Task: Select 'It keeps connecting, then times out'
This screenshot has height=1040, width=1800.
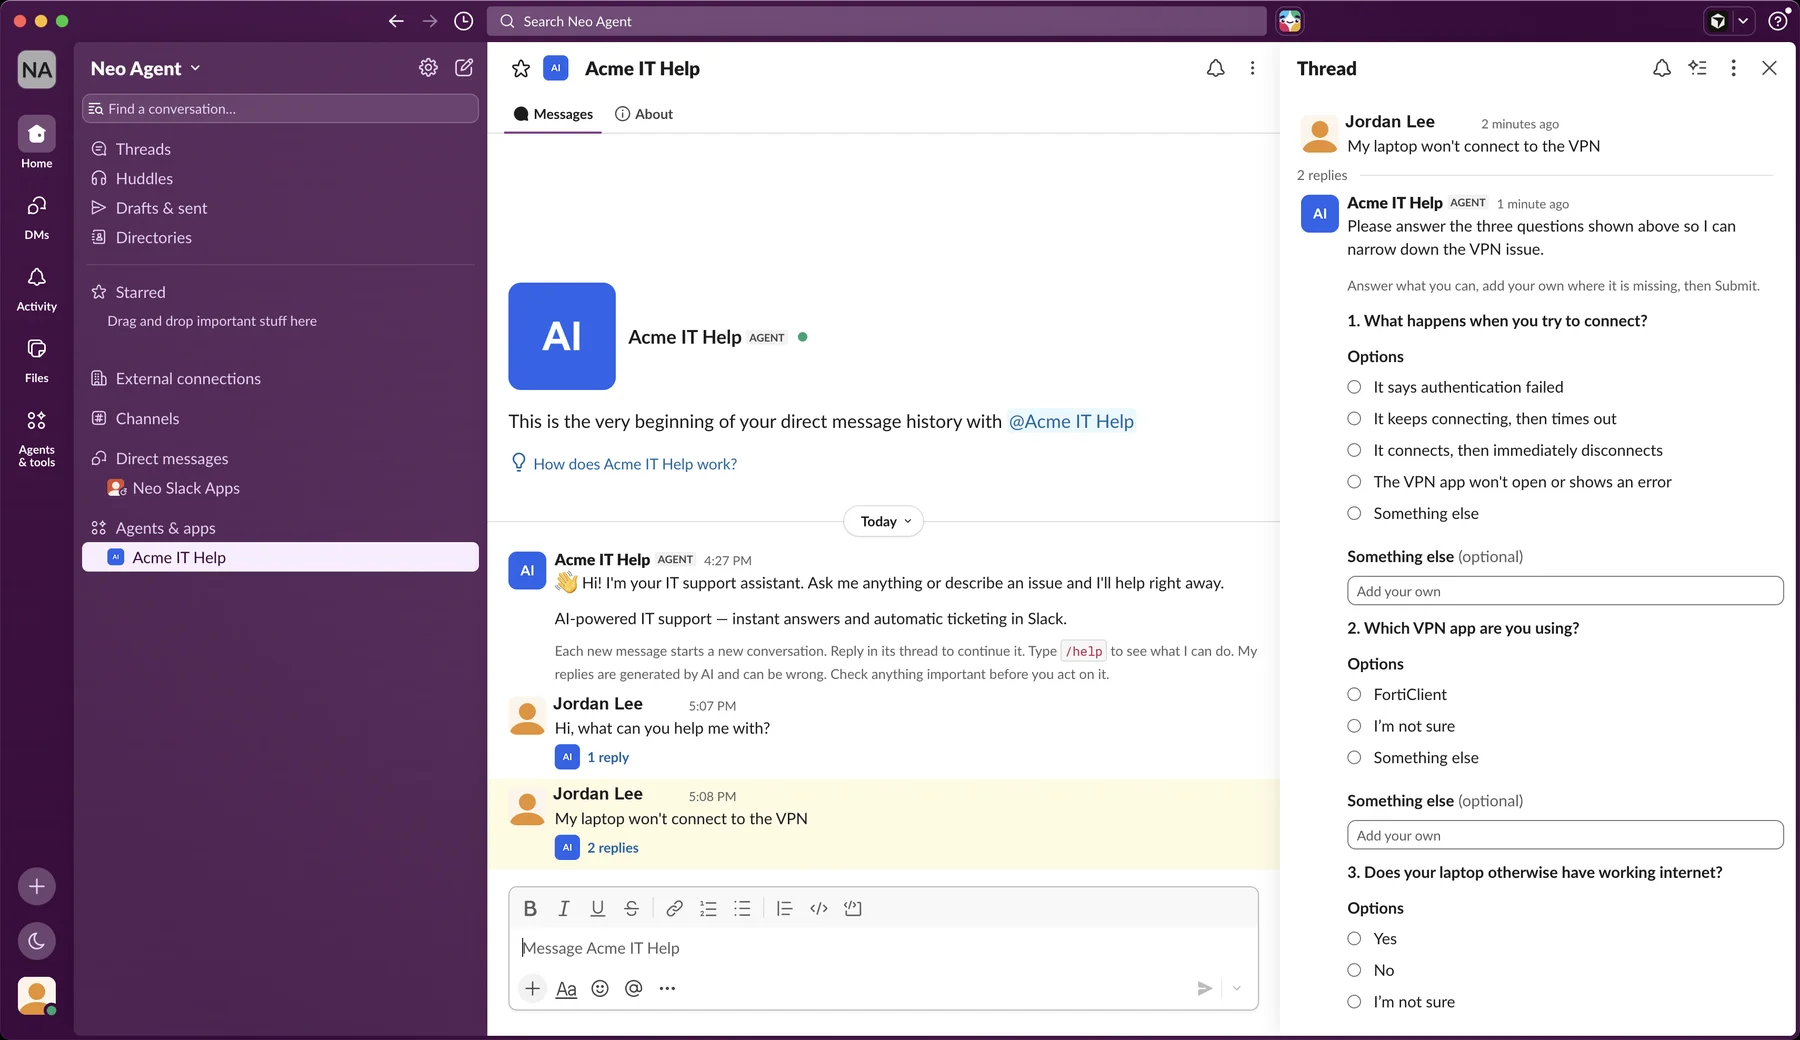Action: [1354, 418]
